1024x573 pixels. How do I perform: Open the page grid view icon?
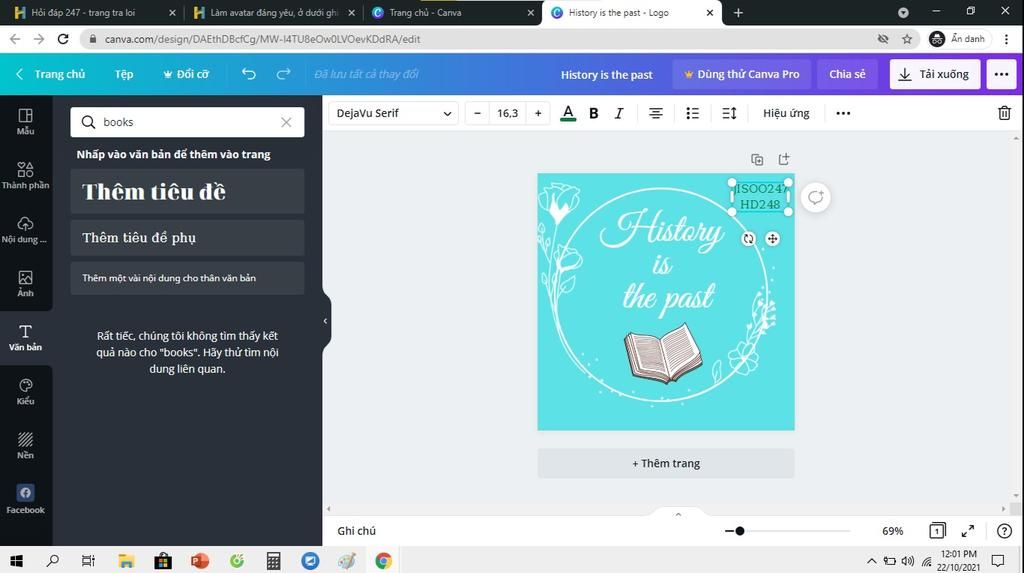click(x=937, y=531)
